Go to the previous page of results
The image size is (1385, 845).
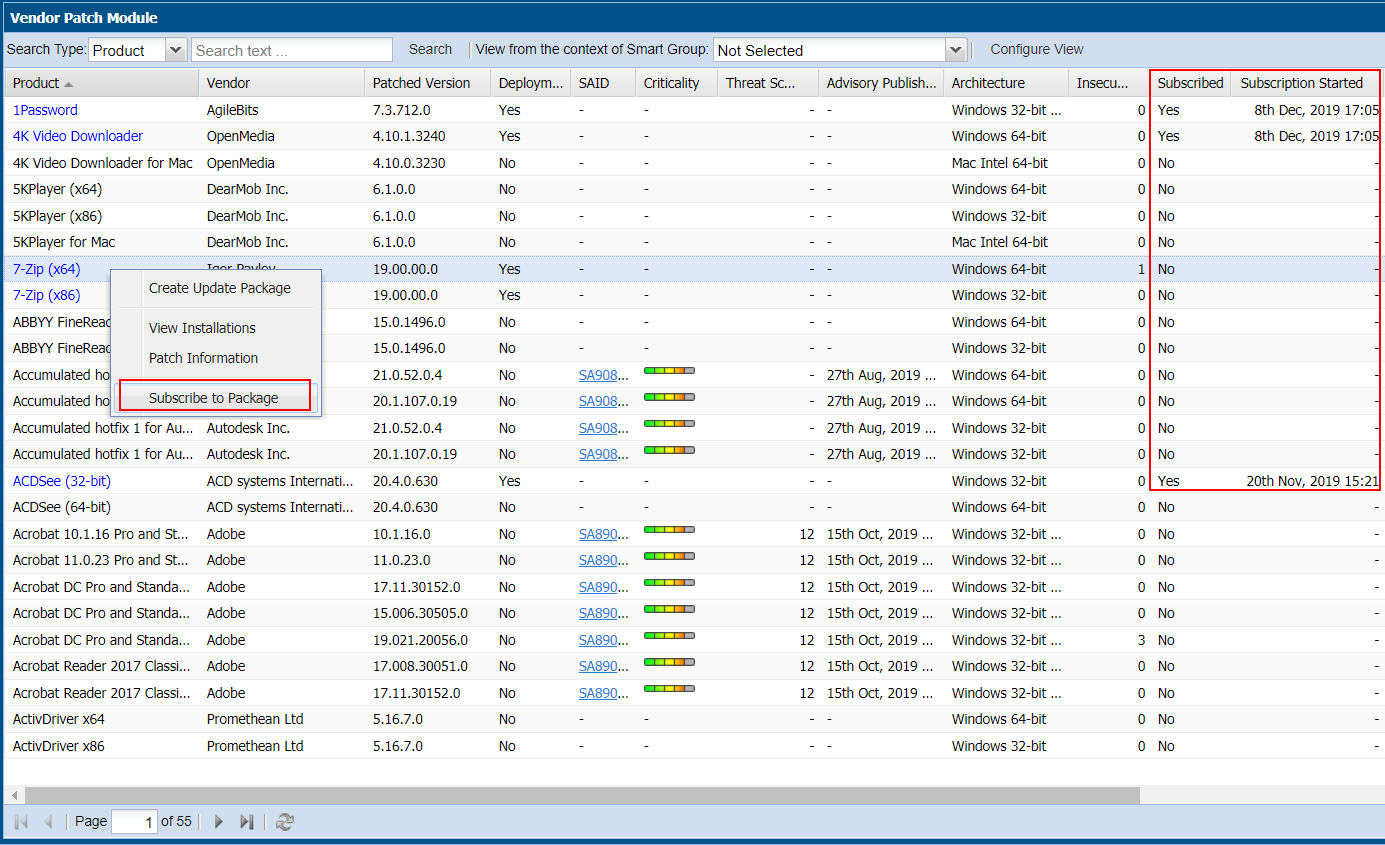[x=47, y=822]
